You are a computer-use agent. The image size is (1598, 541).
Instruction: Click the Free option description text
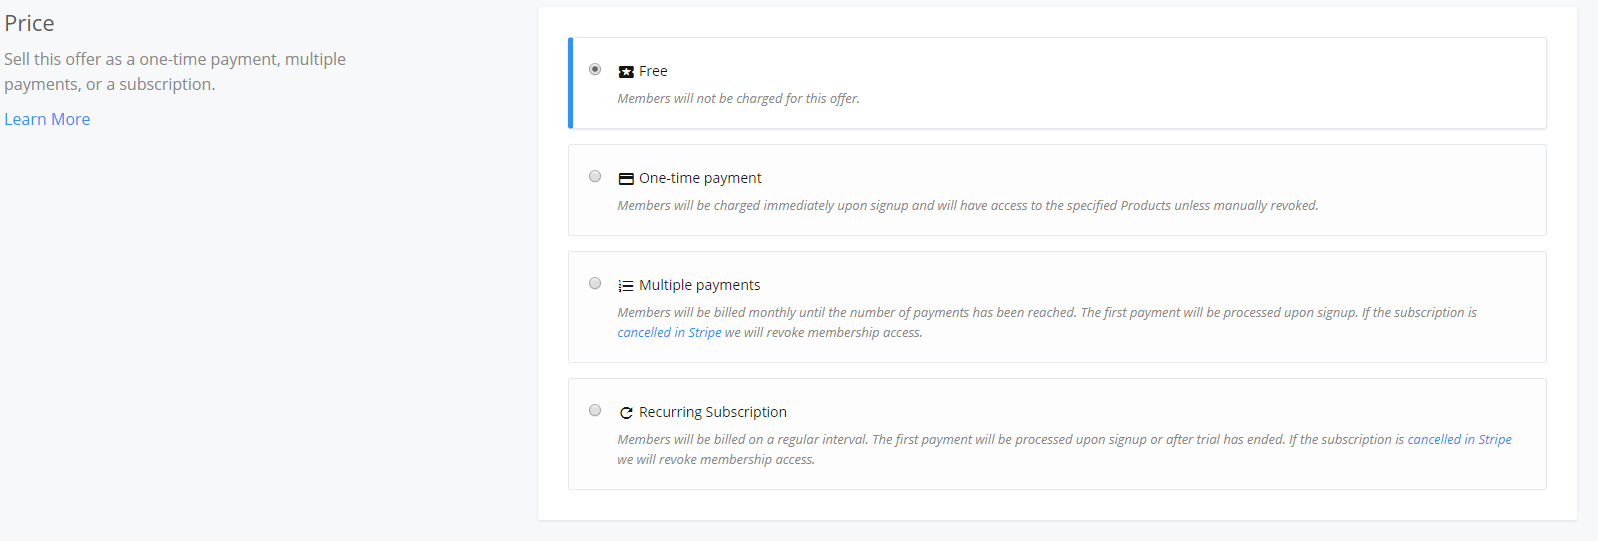[x=738, y=99]
